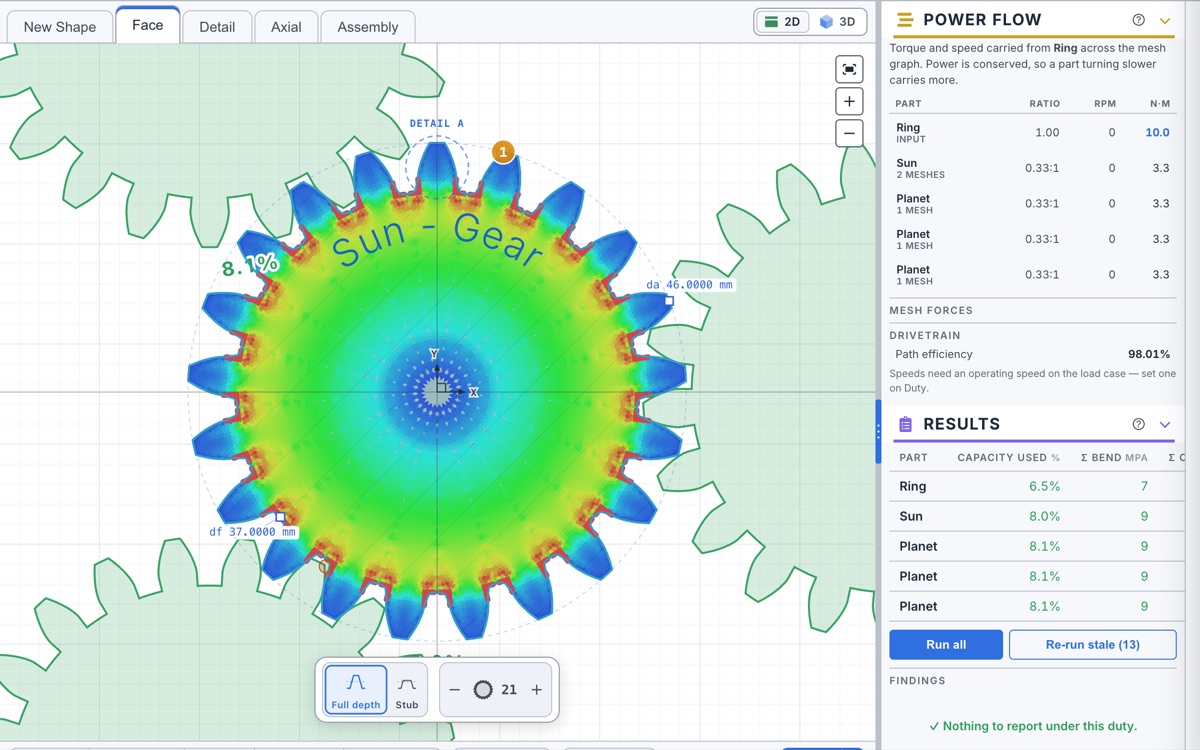This screenshot has height=750, width=1200.
Task: Switch to the Assembly tab
Action: [368, 27]
